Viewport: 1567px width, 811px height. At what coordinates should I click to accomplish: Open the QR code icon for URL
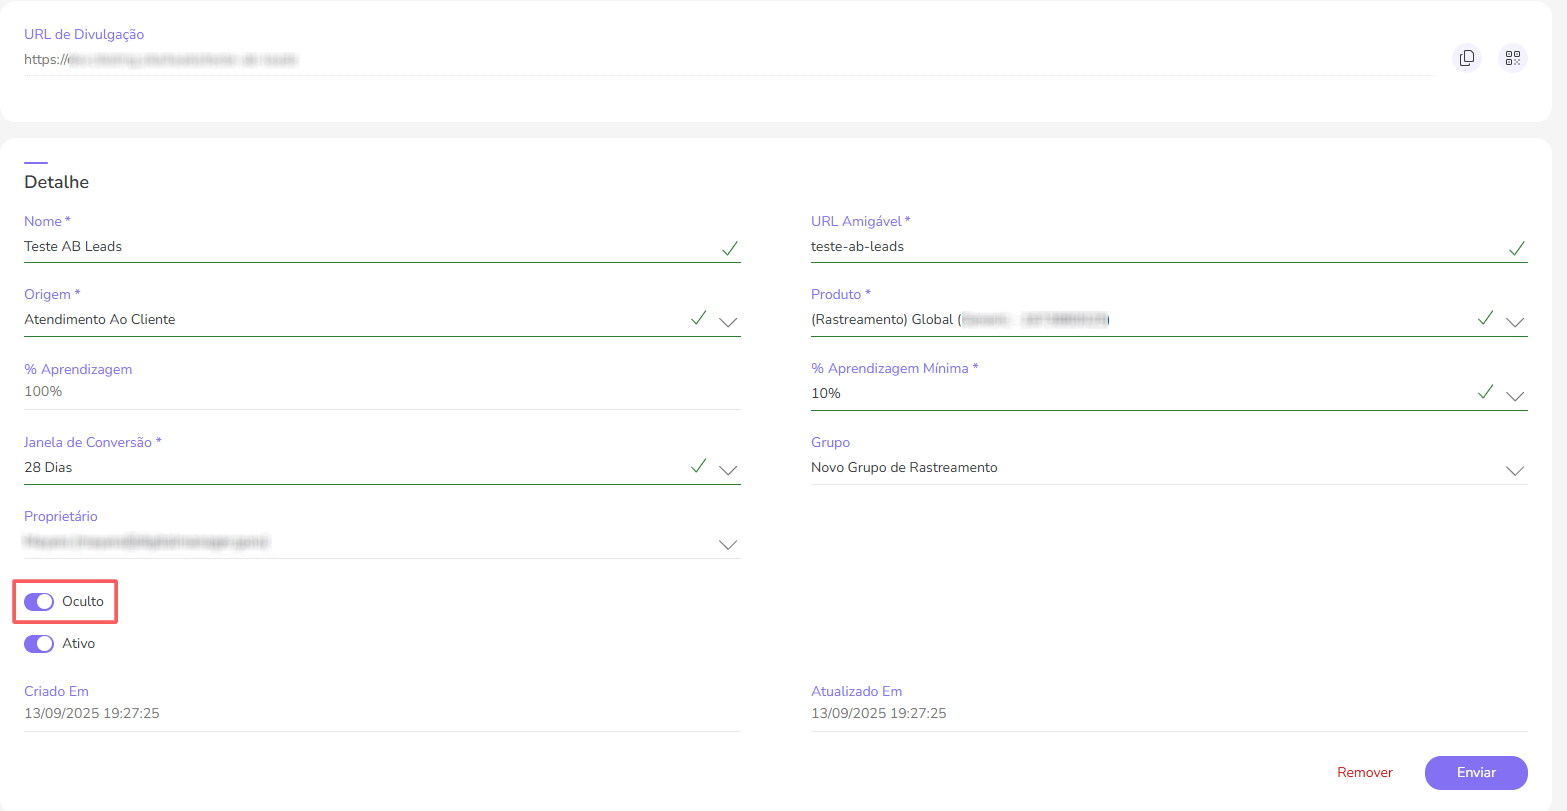tap(1512, 58)
